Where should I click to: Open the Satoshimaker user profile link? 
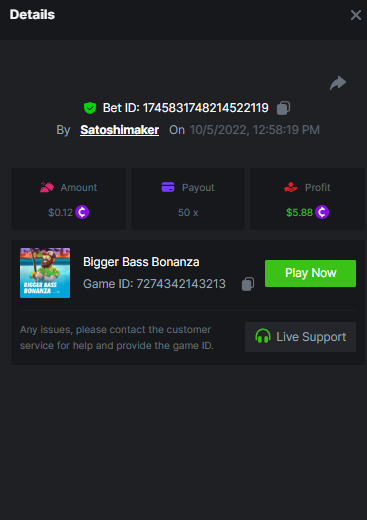(119, 130)
